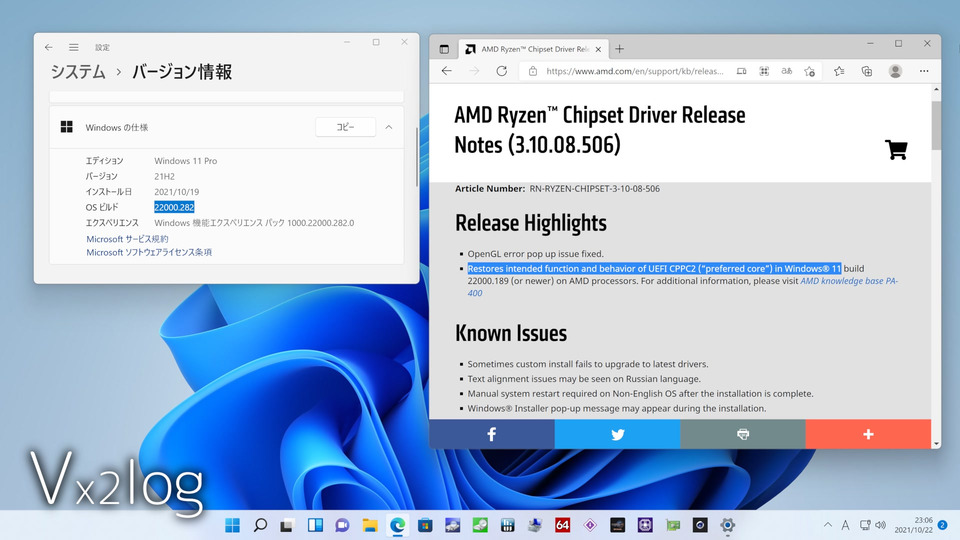Image resolution: width=960 pixels, height=540 pixels.
Task: Click the Settings window vertical scrollbar
Action: (x=417, y=157)
